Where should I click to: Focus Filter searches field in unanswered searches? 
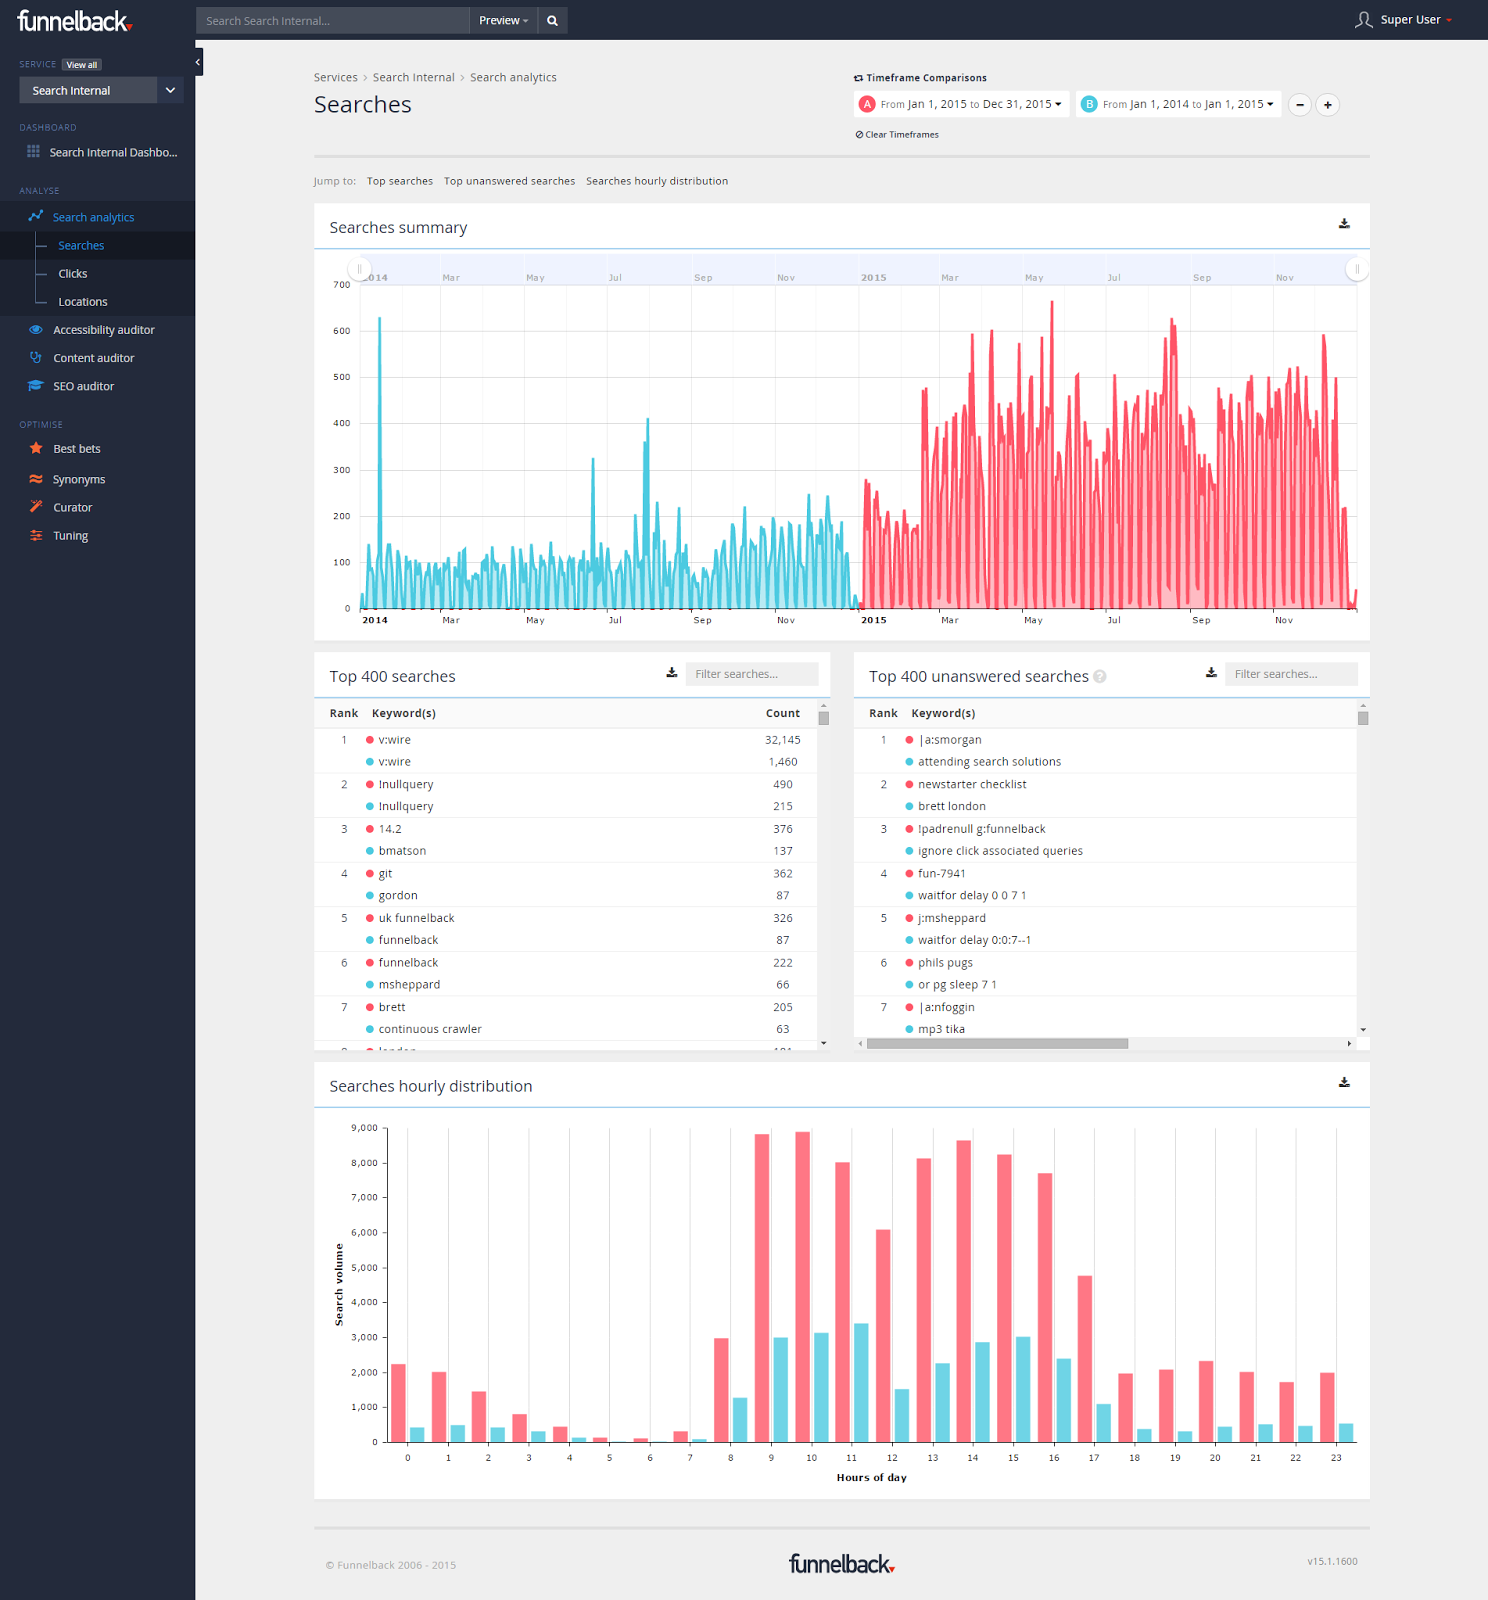coord(1291,674)
